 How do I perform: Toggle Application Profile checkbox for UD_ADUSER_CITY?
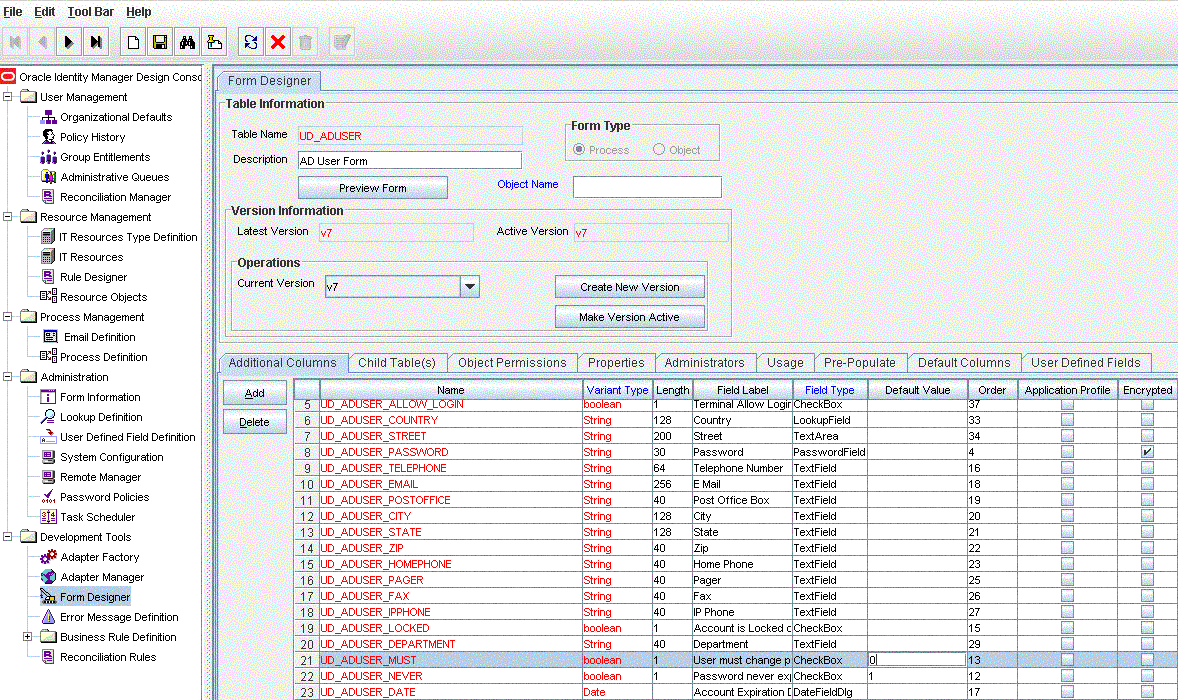point(1067,516)
